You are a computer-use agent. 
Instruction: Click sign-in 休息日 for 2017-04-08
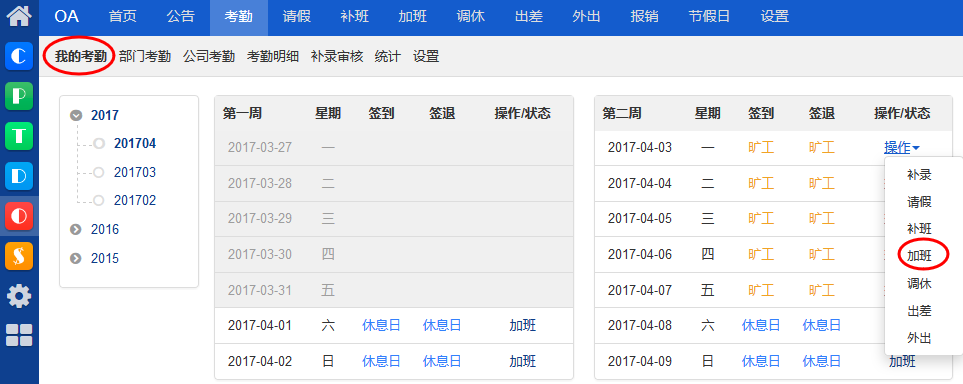(761, 326)
